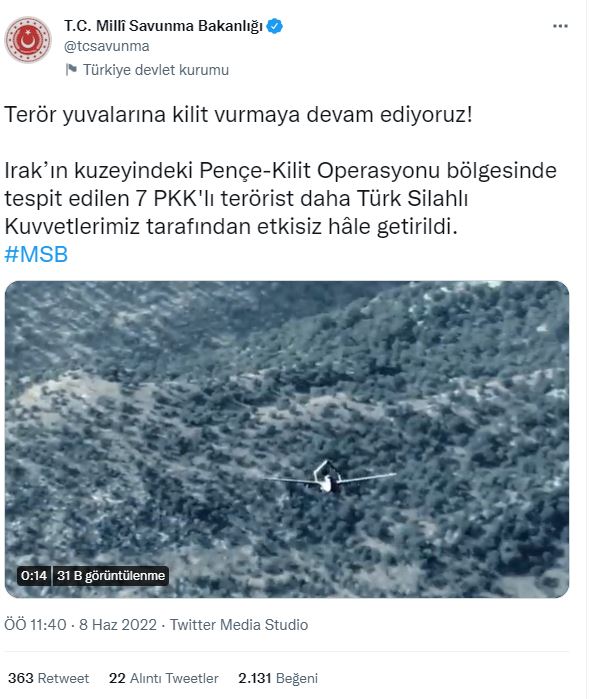
Task: Open the T.C. Millî Savunma Bakanlığı profile name
Action: pyautogui.click(x=163, y=26)
